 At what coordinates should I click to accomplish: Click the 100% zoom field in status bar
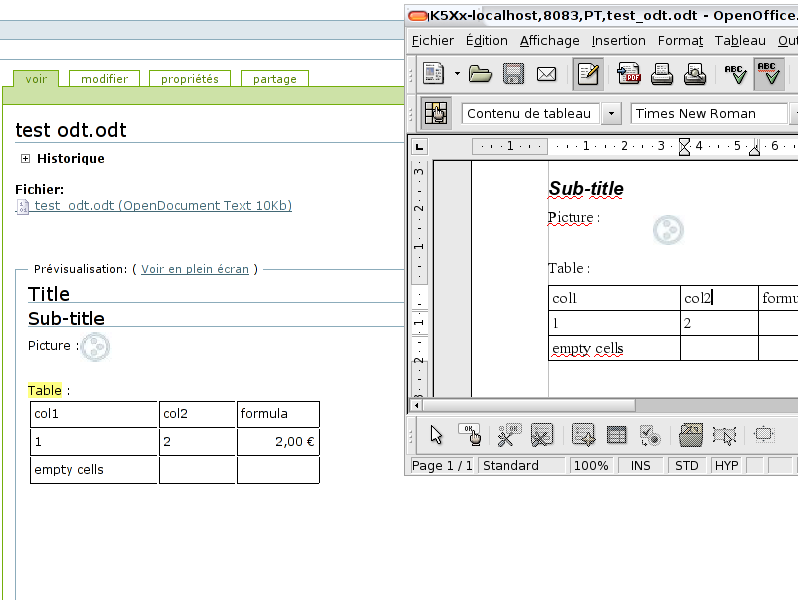pyautogui.click(x=591, y=466)
